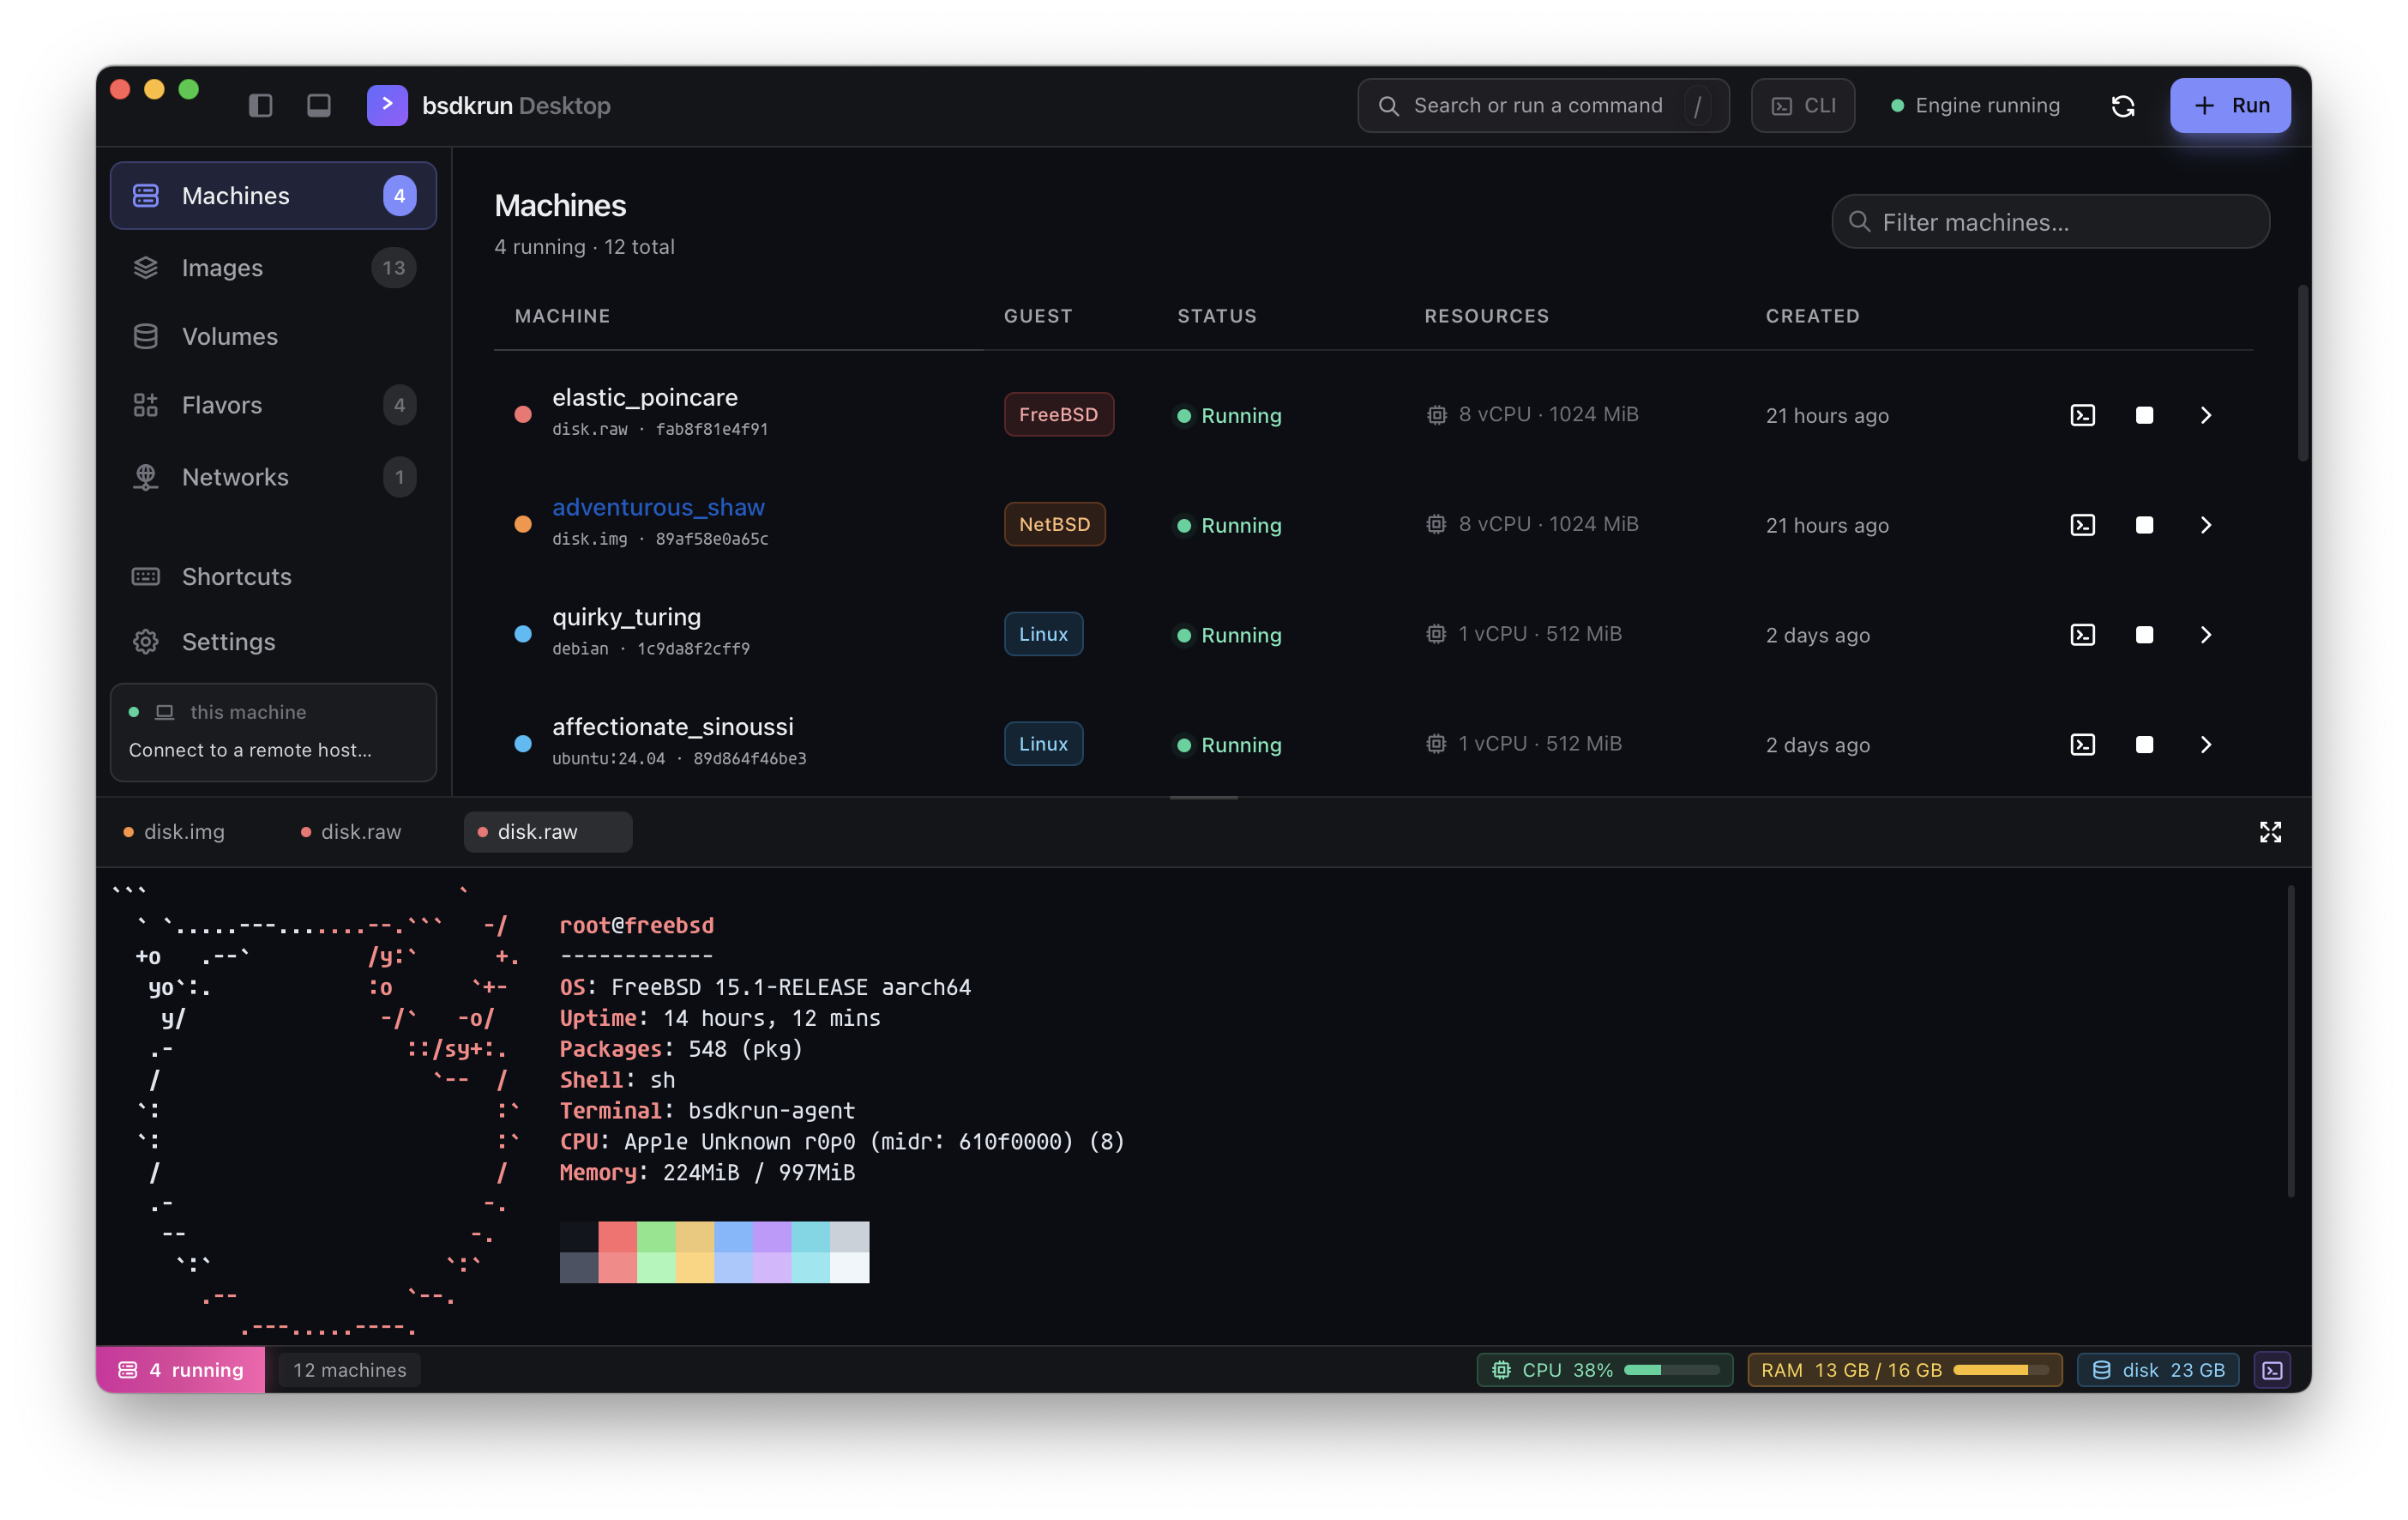Open the CLI button in header
Screen dimensions: 2408x1520
point(1802,105)
